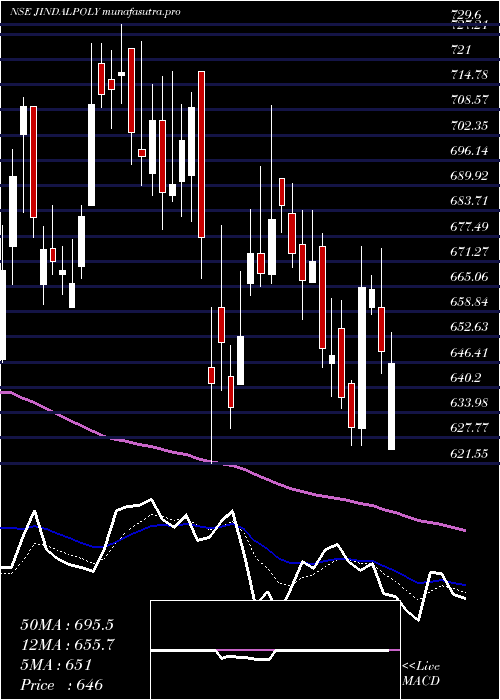Click the 689.92 price label
This screenshot has height=700, width=500.
[x=469, y=176]
